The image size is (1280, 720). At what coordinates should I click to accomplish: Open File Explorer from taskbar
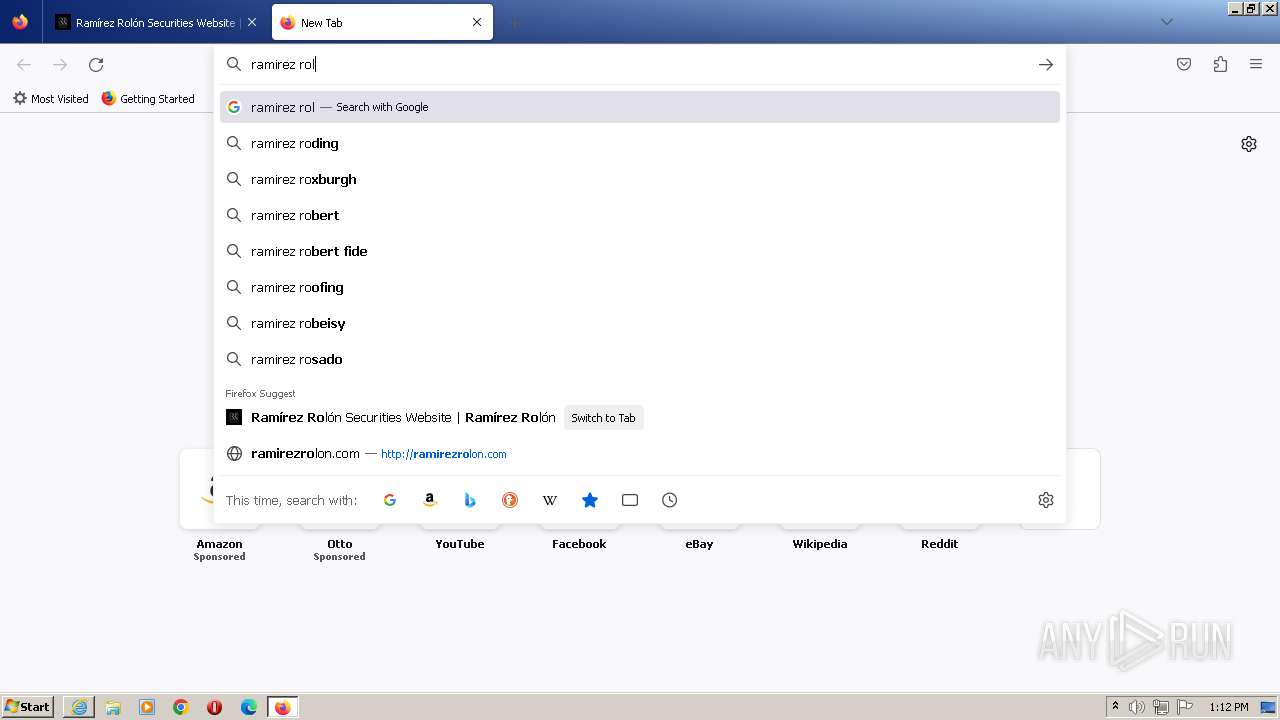(x=113, y=707)
